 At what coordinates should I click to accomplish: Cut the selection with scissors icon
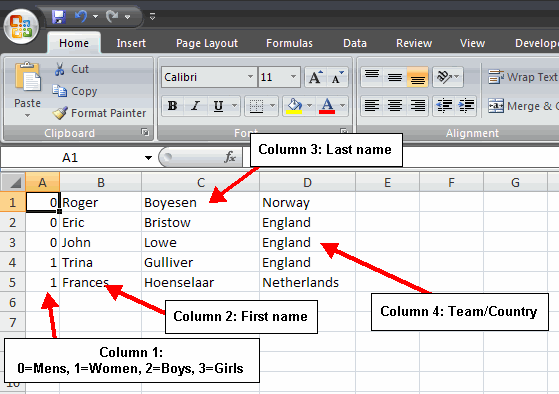coord(71,69)
